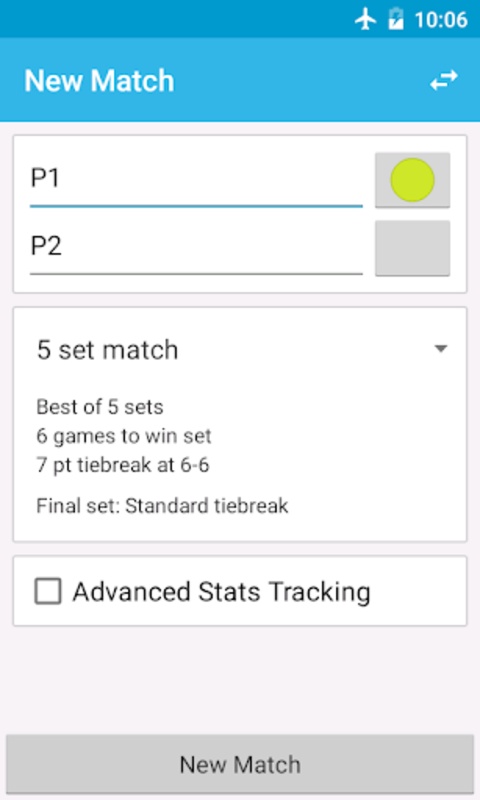Start the match with the bottom New Match button
The image size is (480, 800).
(240, 764)
